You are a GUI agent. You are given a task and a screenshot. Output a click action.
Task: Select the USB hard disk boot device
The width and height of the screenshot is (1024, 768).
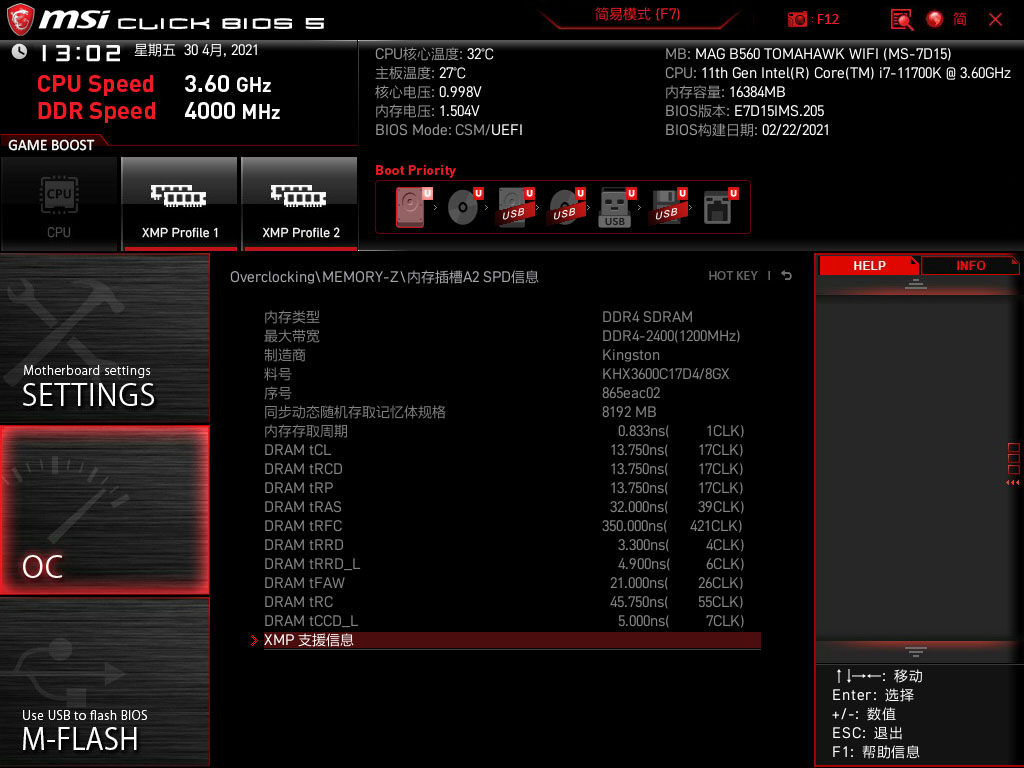(x=515, y=207)
